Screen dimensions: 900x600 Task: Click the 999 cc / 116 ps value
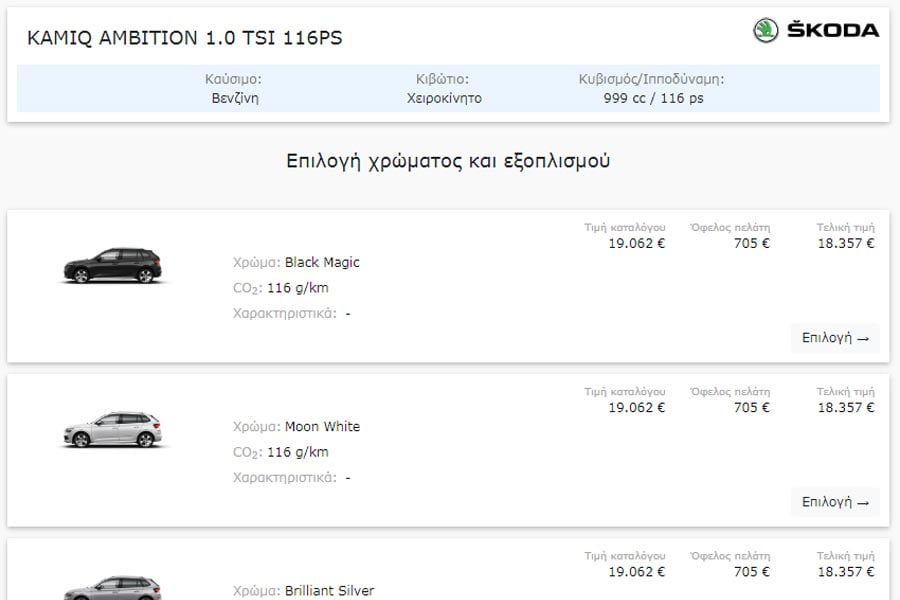[x=653, y=99]
